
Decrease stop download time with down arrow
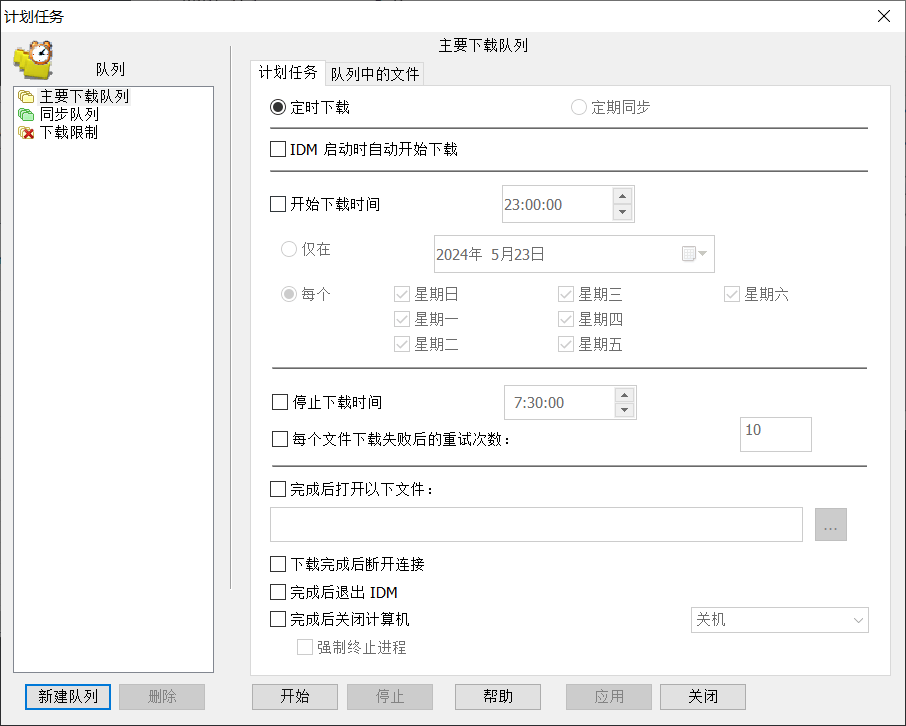click(624, 410)
